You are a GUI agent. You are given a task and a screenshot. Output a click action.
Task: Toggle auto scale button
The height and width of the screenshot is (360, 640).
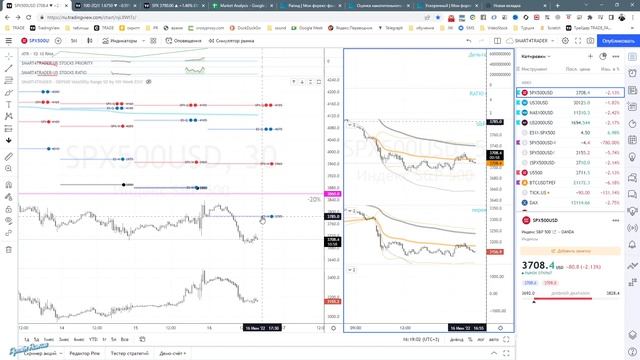[x=493, y=339]
